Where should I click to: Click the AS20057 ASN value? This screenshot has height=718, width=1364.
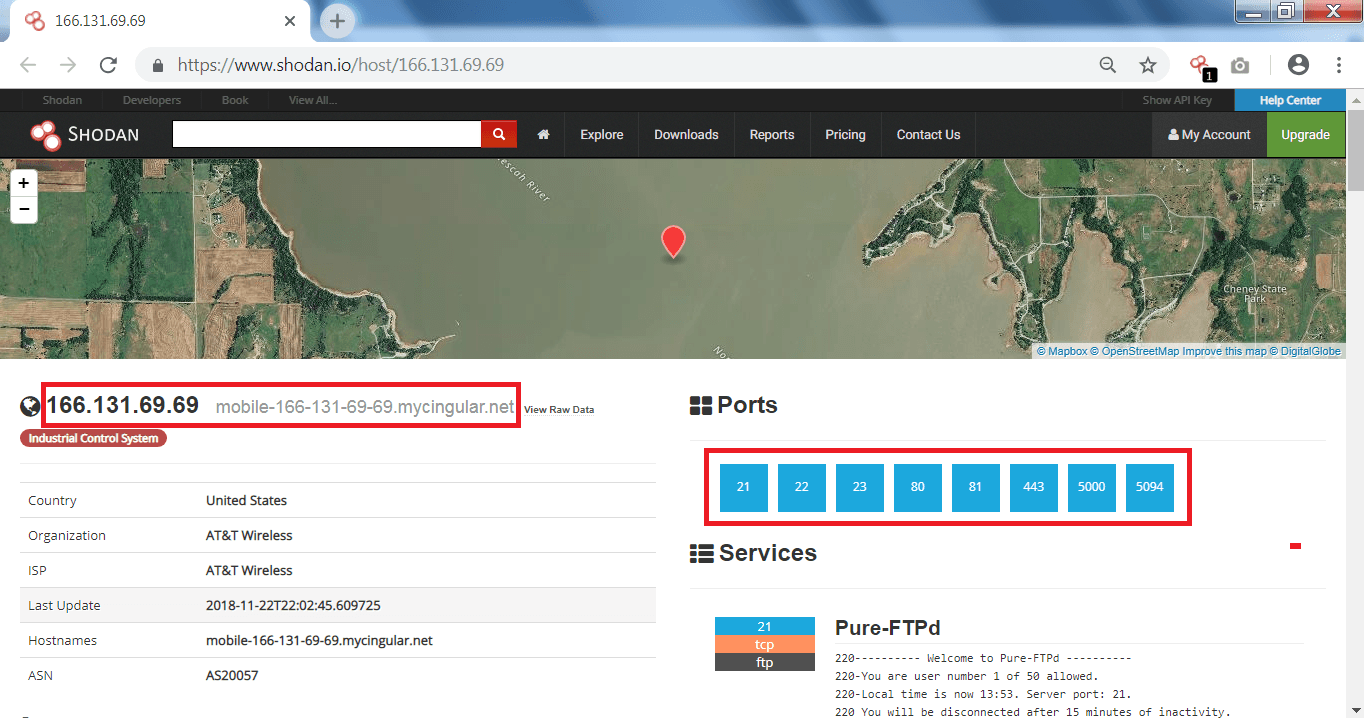[232, 675]
